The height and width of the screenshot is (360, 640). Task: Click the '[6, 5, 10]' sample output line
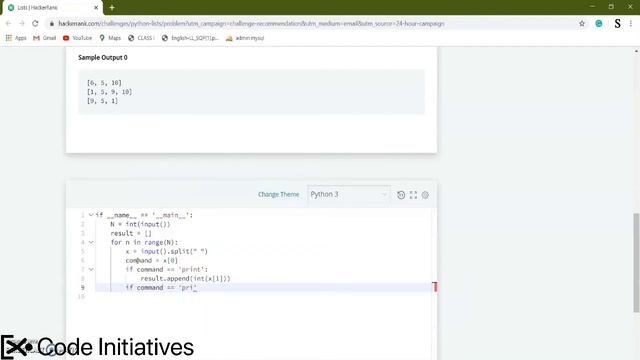click(104, 82)
